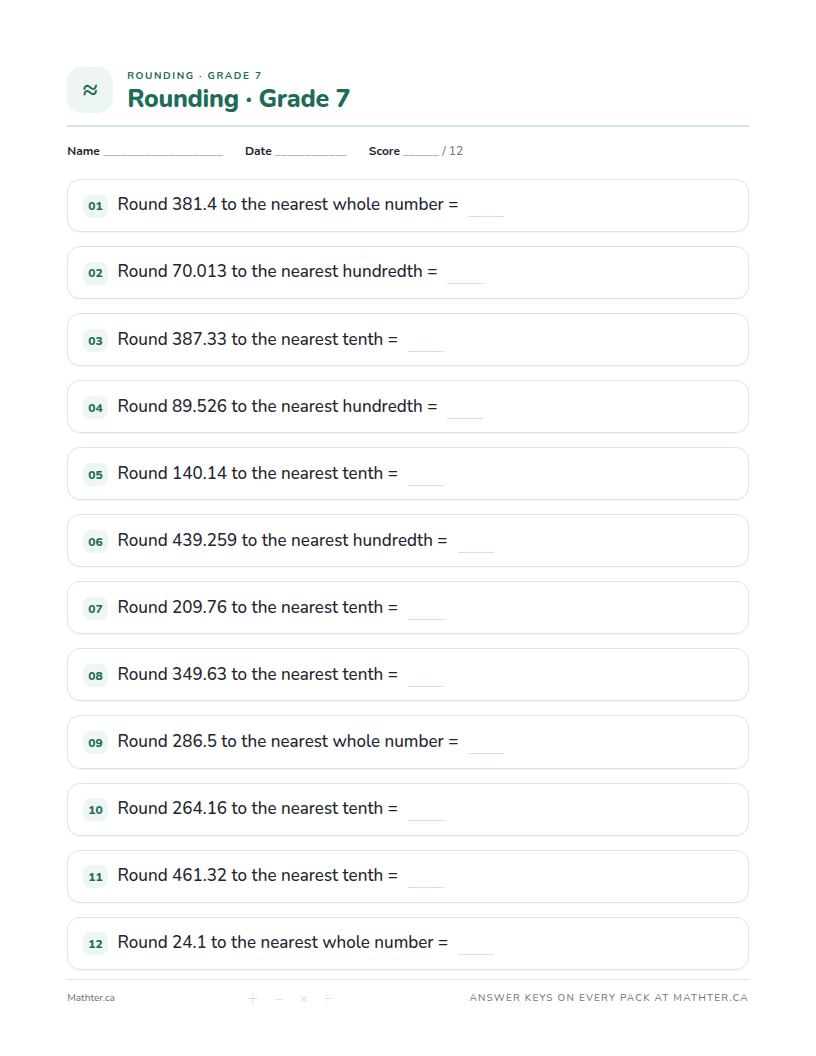Open the Mathter.ca footer link
This screenshot has height=1056, width=816.
pyautogui.click(x=91, y=998)
